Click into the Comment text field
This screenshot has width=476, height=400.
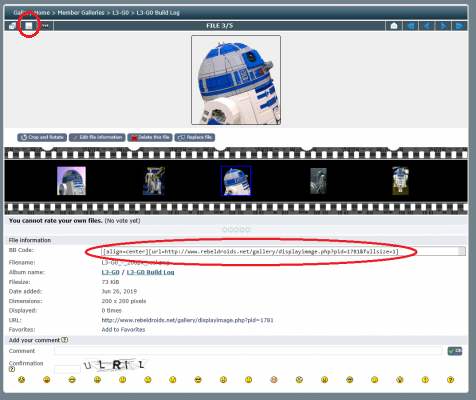(x=248, y=351)
